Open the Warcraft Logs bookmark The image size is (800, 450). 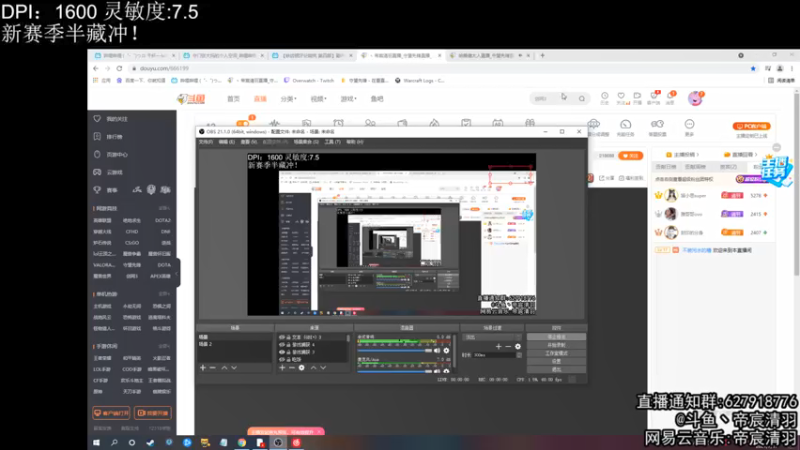pos(419,81)
